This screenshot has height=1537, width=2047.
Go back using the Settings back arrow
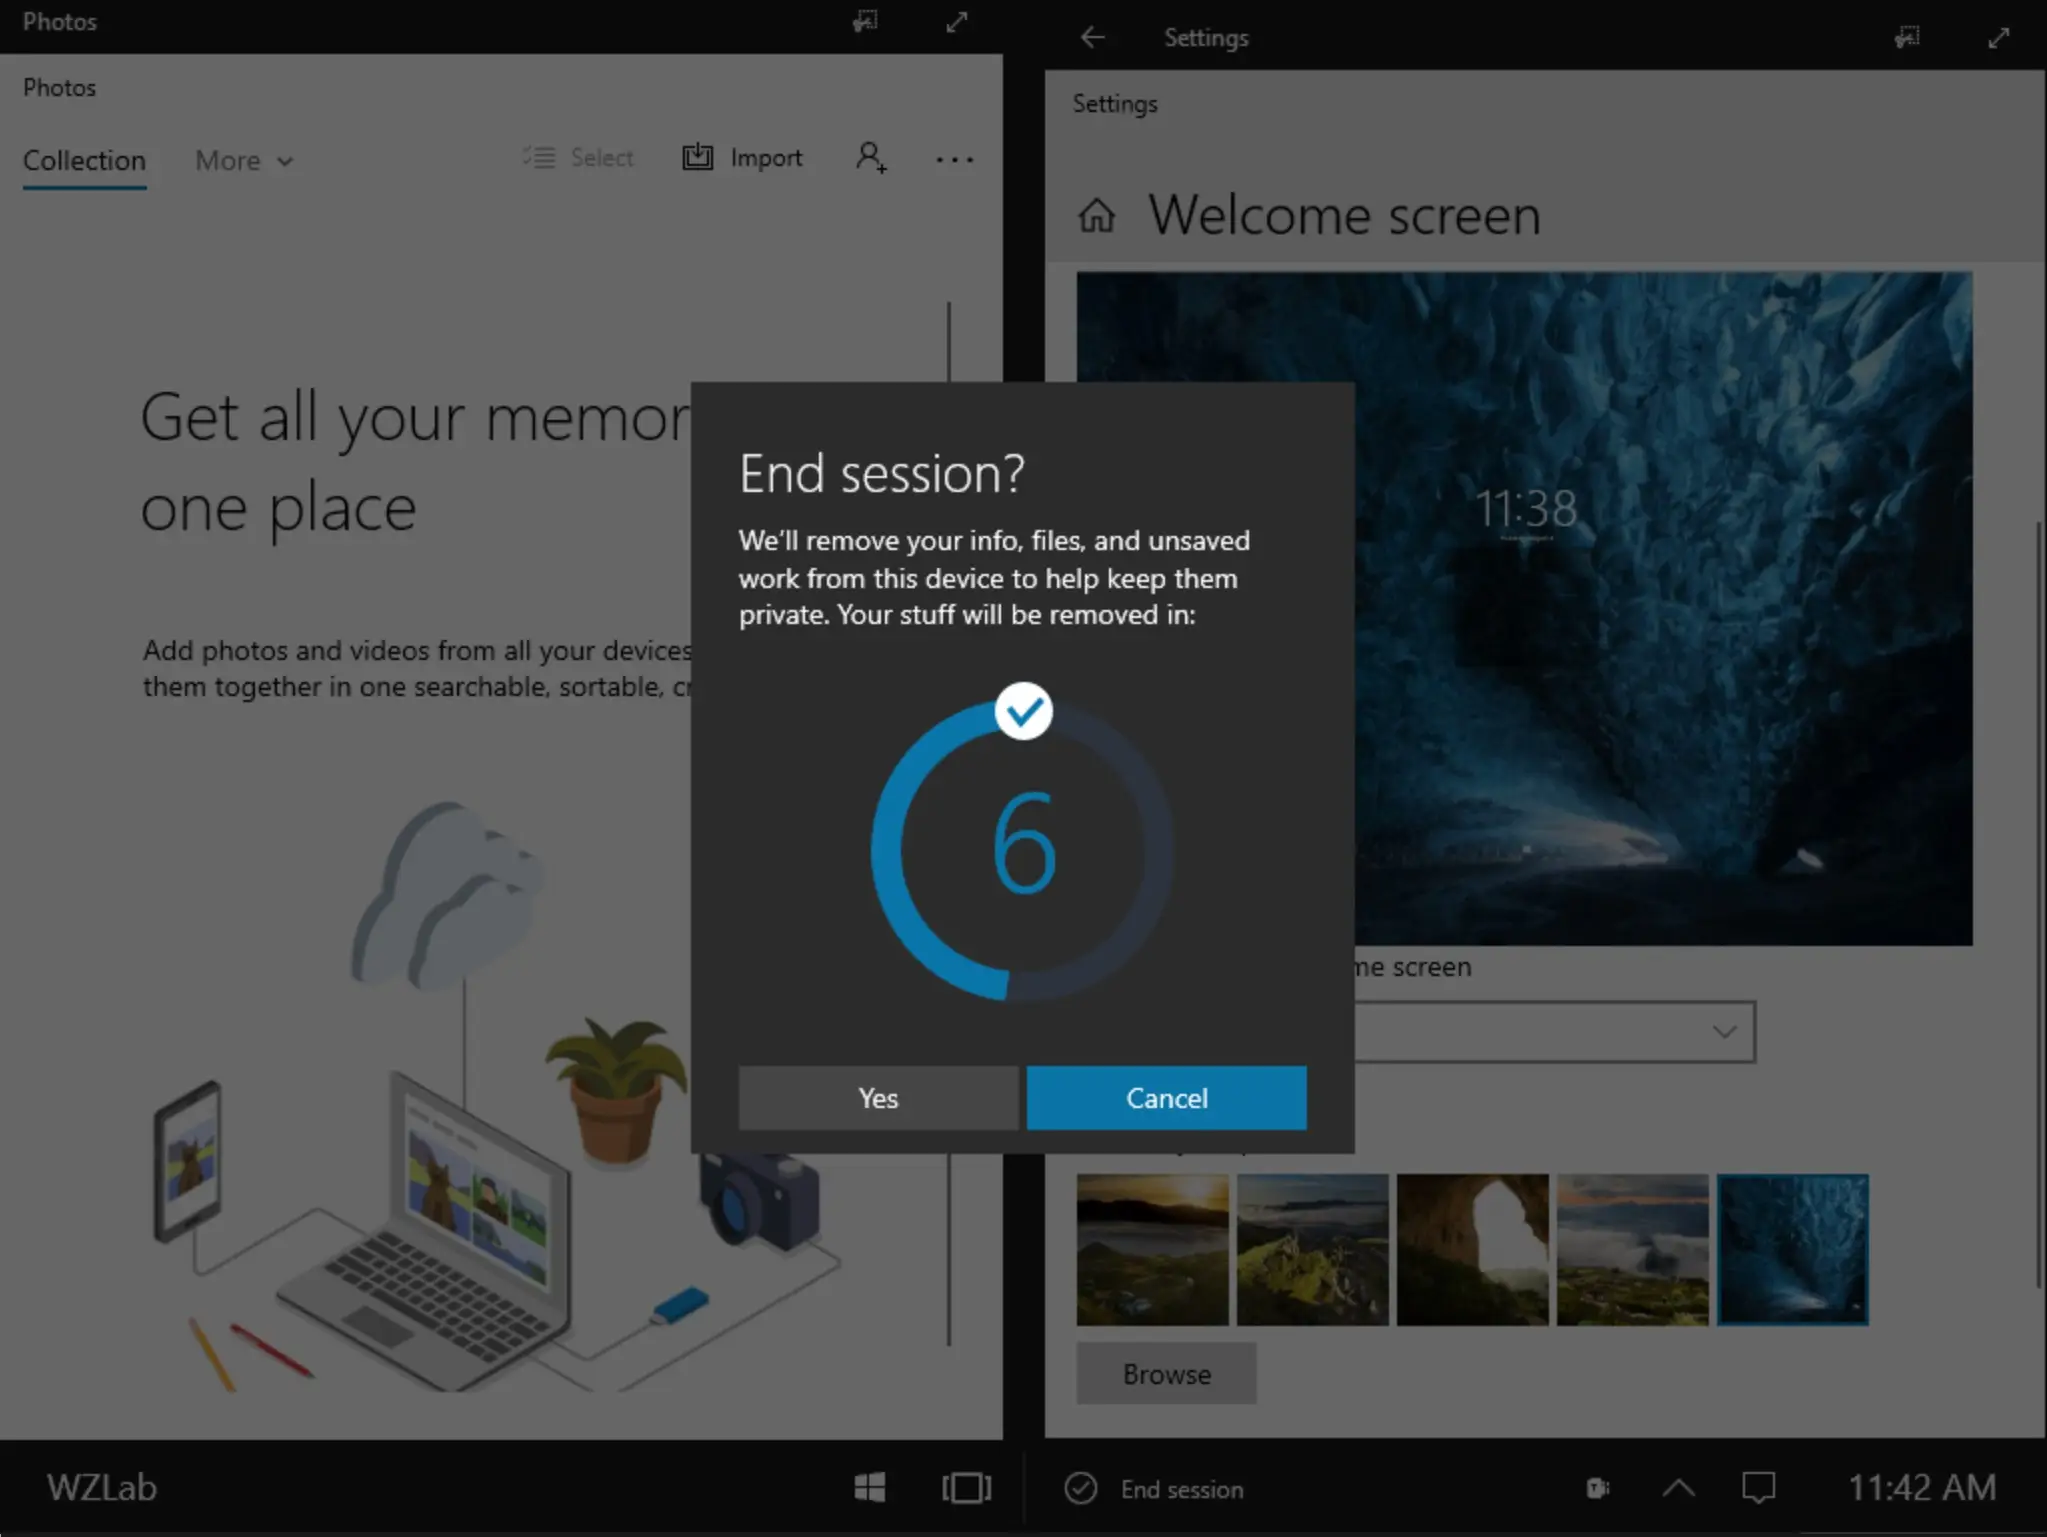pos(1092,38)
